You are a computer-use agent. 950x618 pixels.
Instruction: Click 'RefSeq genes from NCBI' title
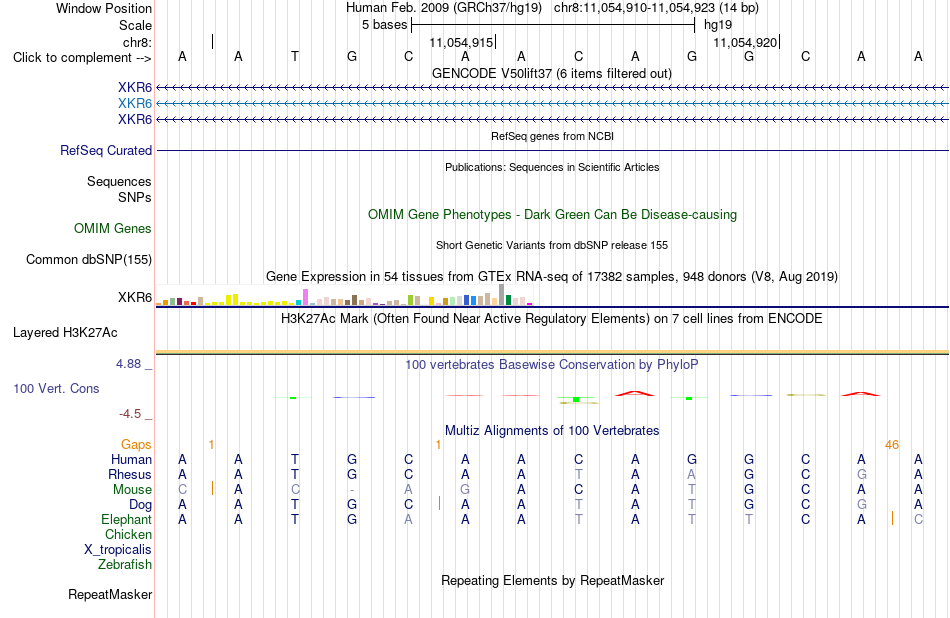(x=552, y=136)
